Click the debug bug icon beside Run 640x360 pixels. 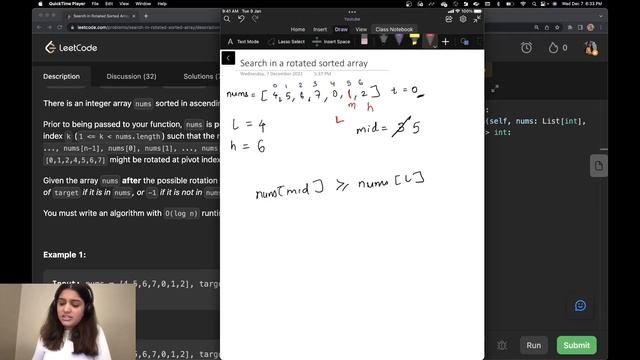(x=502, y=345)
